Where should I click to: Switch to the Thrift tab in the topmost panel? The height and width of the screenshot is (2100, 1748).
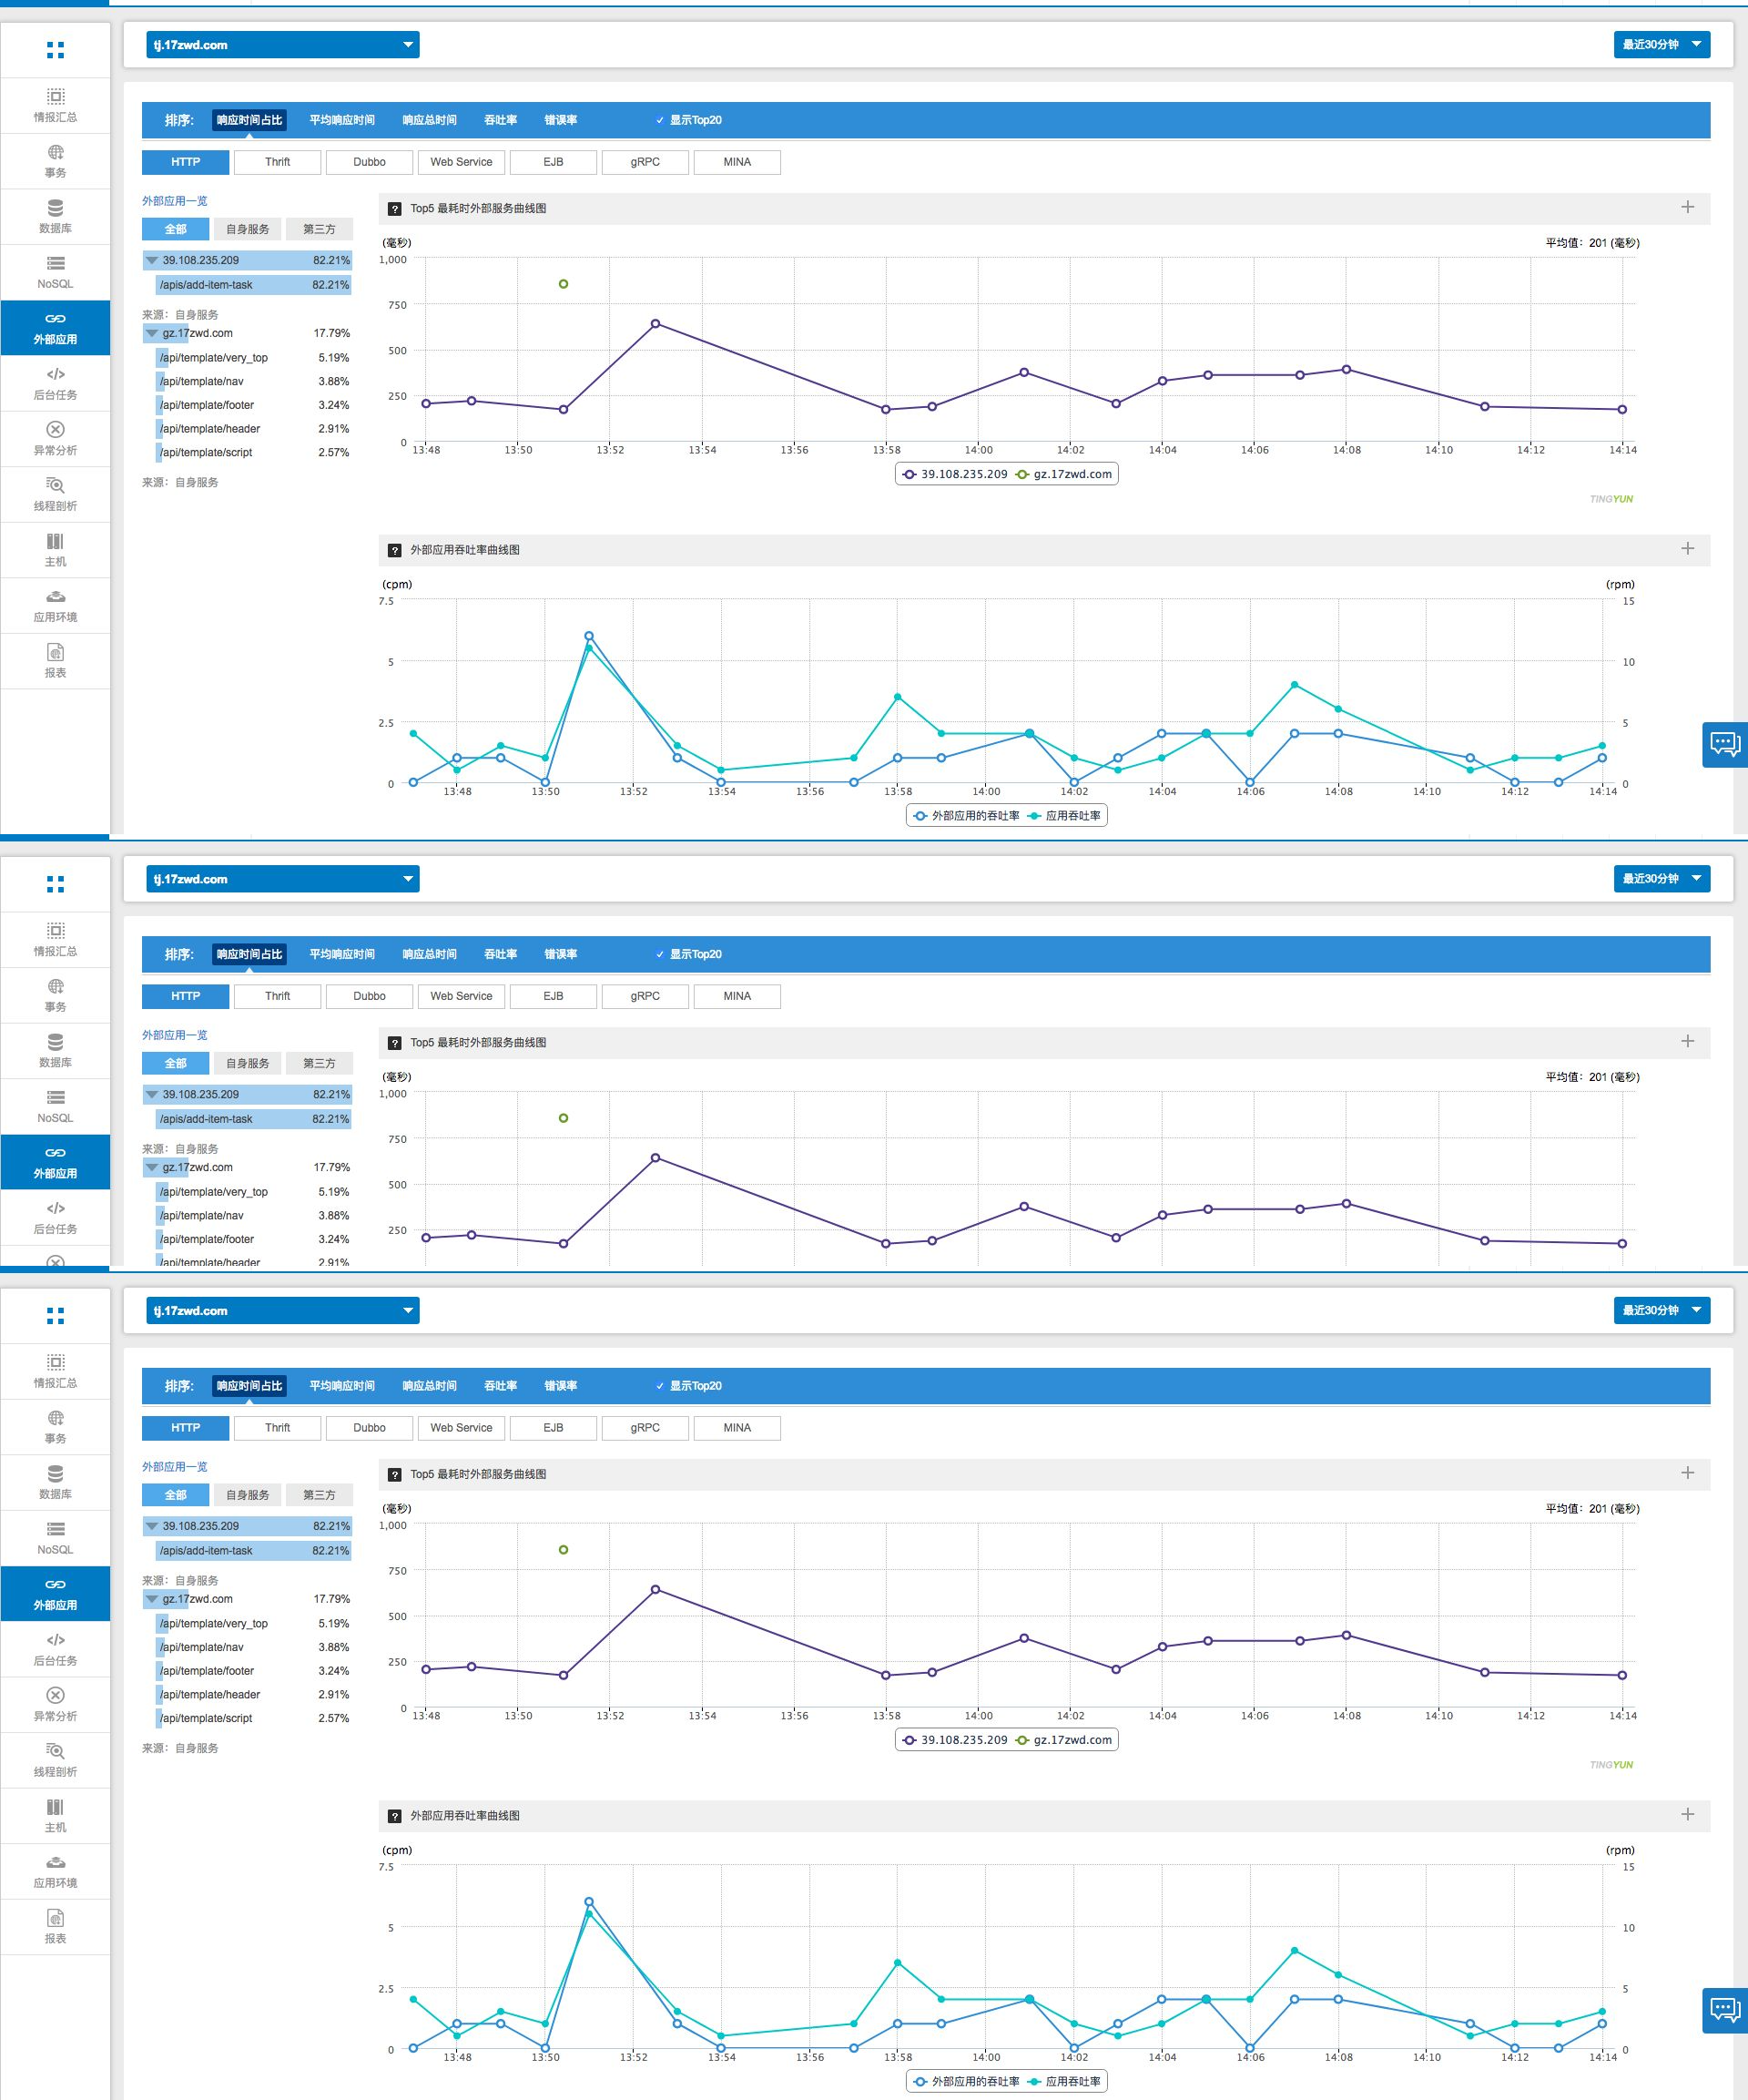(x=277, y=162)
